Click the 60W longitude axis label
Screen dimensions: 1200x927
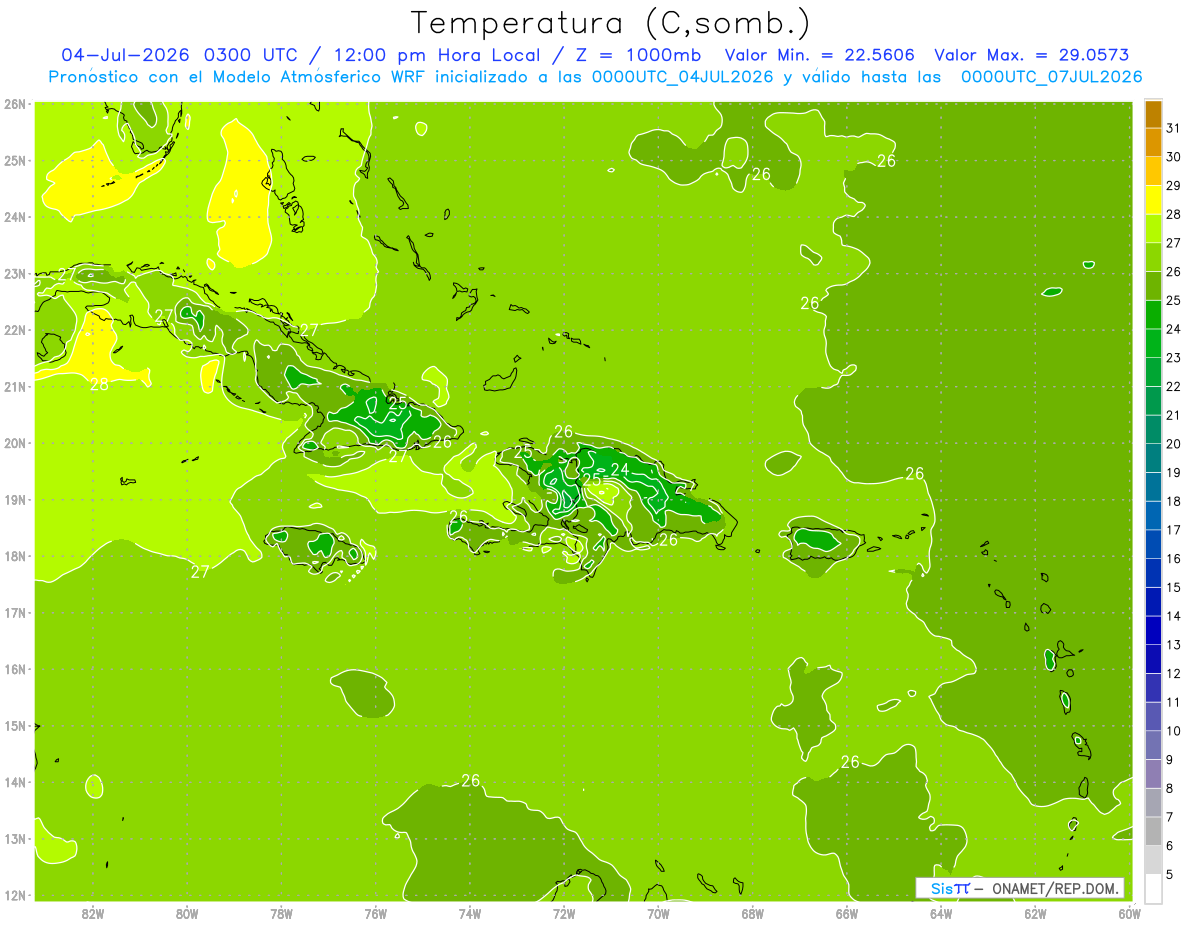point(1129,912)
